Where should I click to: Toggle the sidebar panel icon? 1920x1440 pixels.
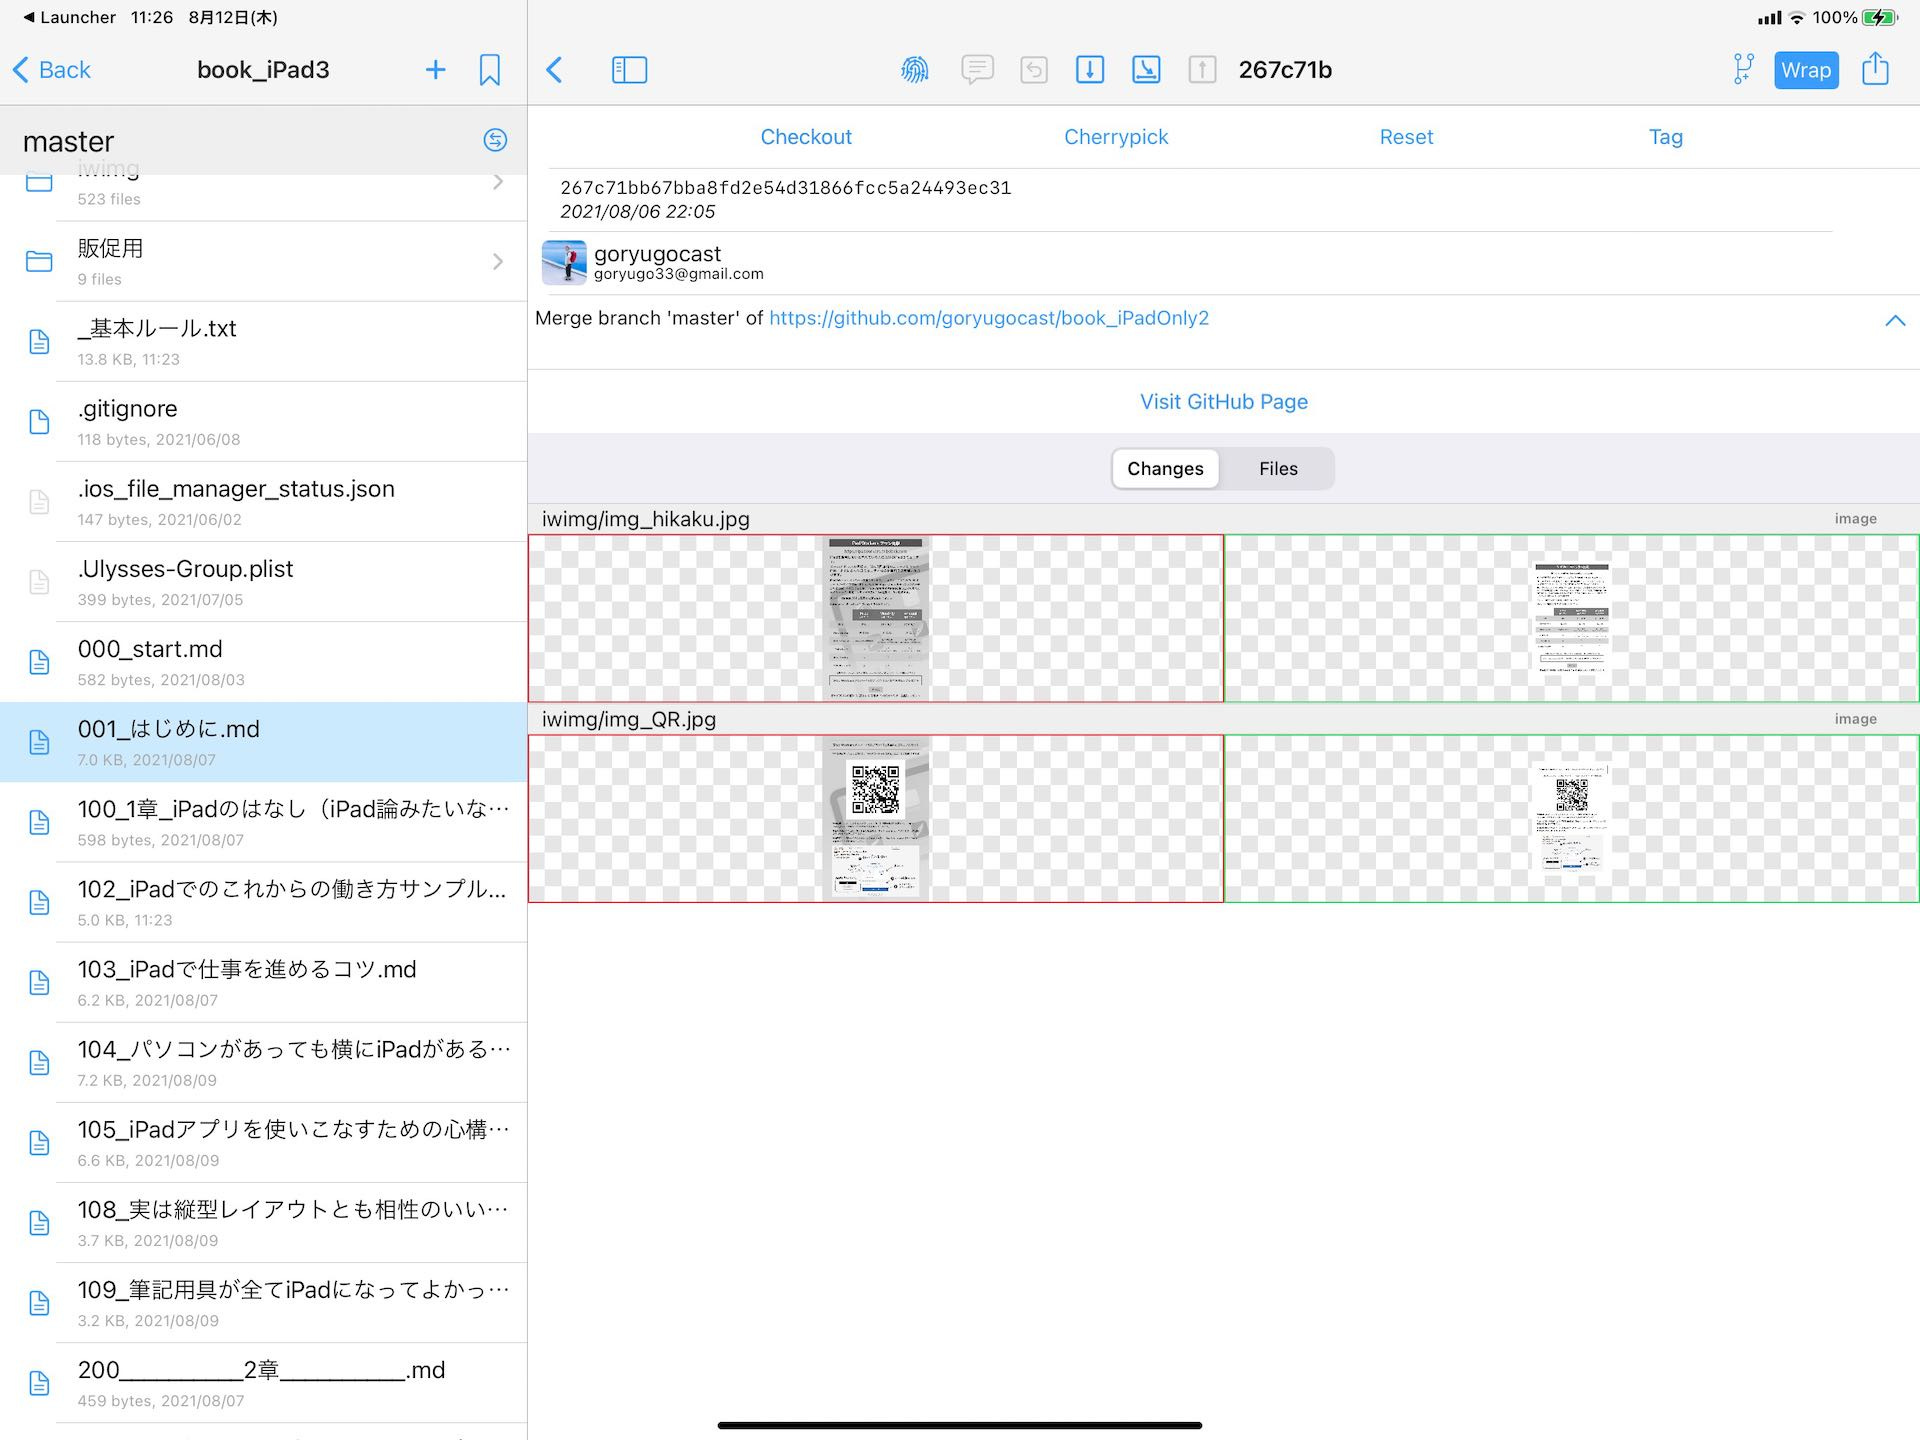pyautogui.click(x=629, y=70)
